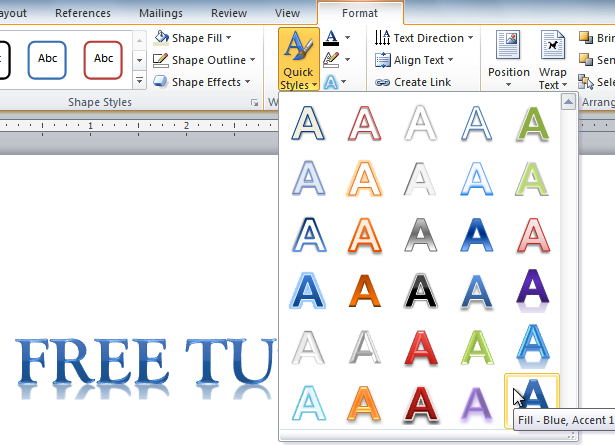Click the Shape Effects icon

pyautogui.click(x=161, y=83)
